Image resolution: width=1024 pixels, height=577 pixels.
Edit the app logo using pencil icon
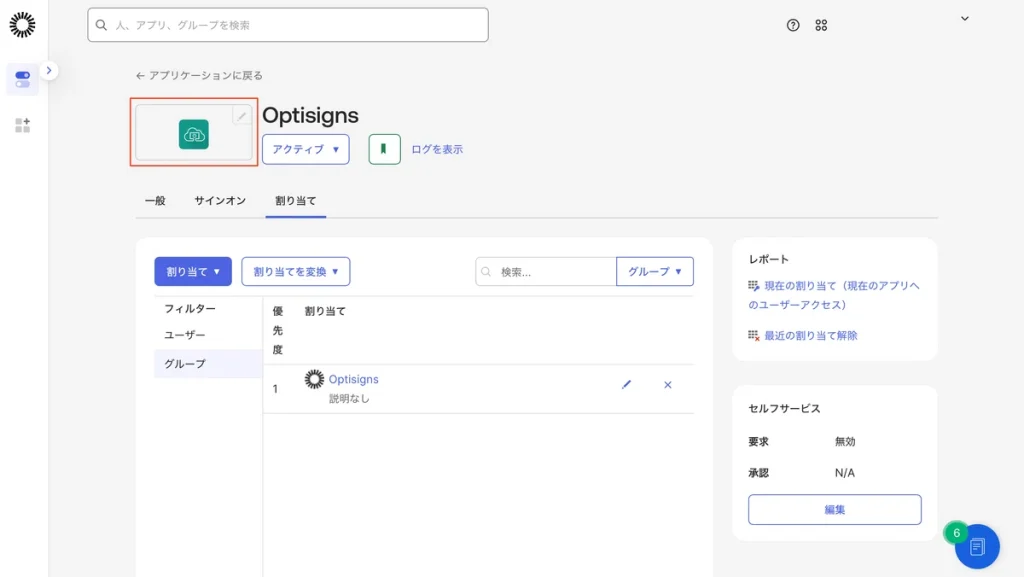coord(241,116)
